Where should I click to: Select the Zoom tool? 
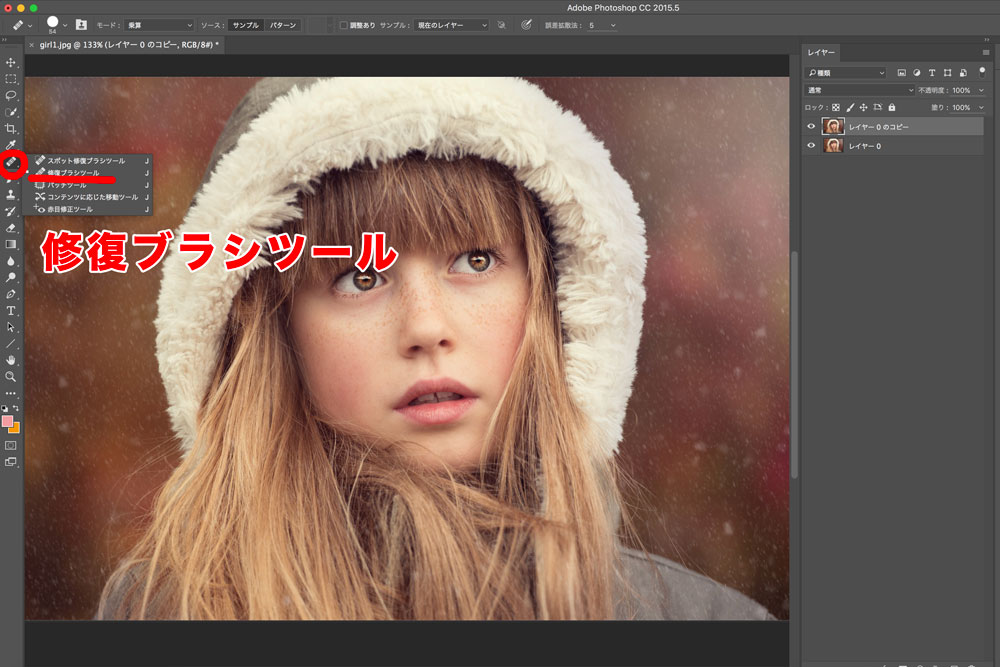pyautogui.click(x=11, y=377)
